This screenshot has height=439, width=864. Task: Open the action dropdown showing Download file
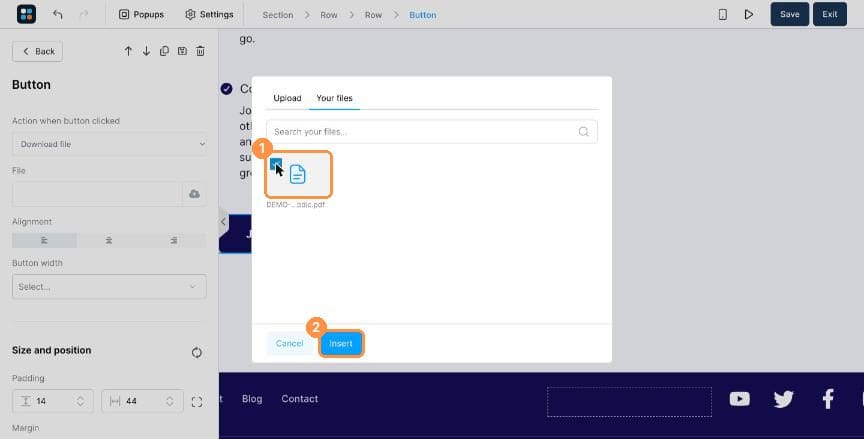click(x=109, y=144)
